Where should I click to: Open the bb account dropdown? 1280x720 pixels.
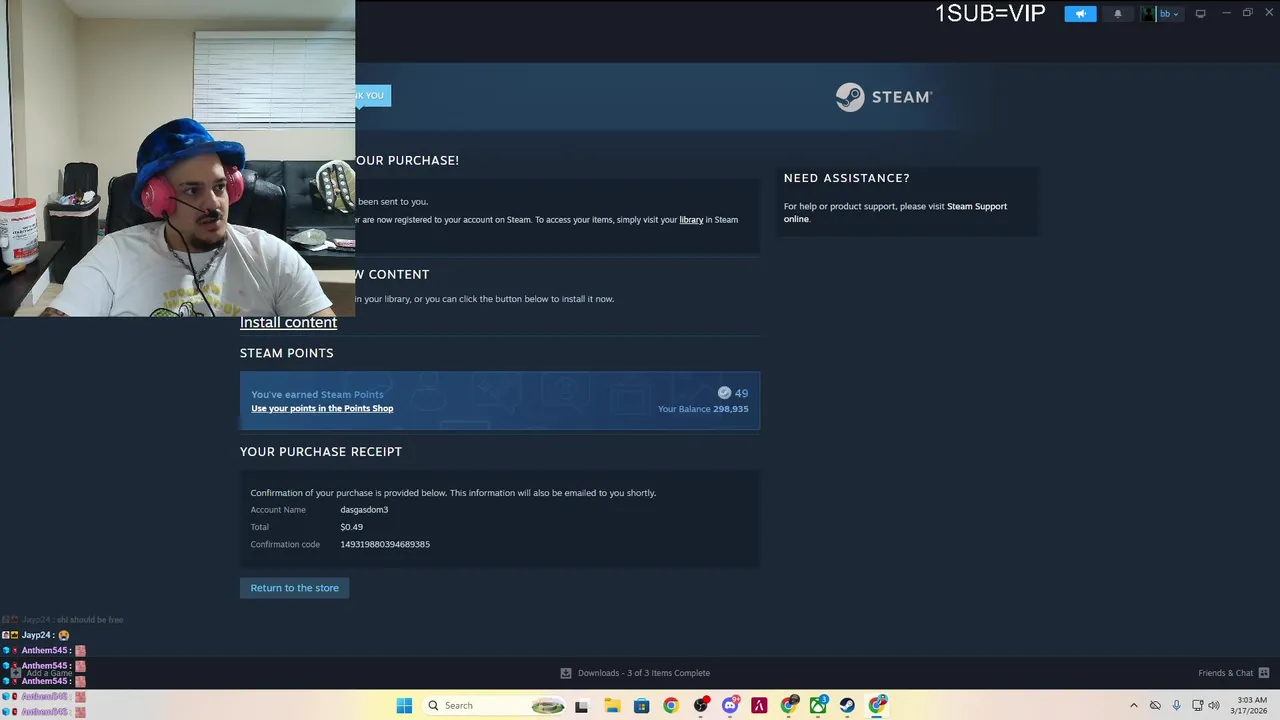tap(1169, 14)
